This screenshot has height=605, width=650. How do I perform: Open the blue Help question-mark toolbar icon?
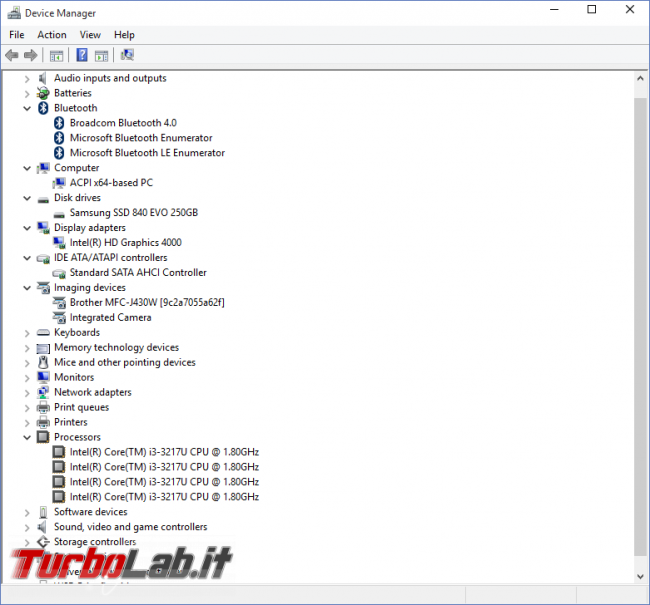[82, 55]
